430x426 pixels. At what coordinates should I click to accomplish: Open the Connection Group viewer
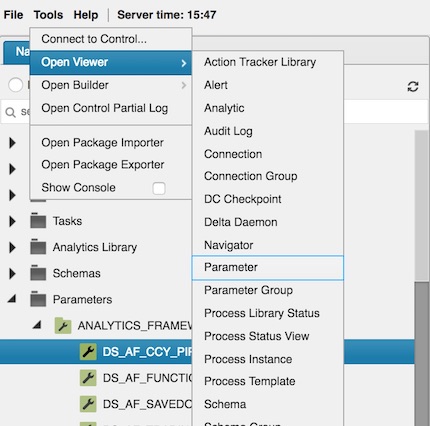268,176
